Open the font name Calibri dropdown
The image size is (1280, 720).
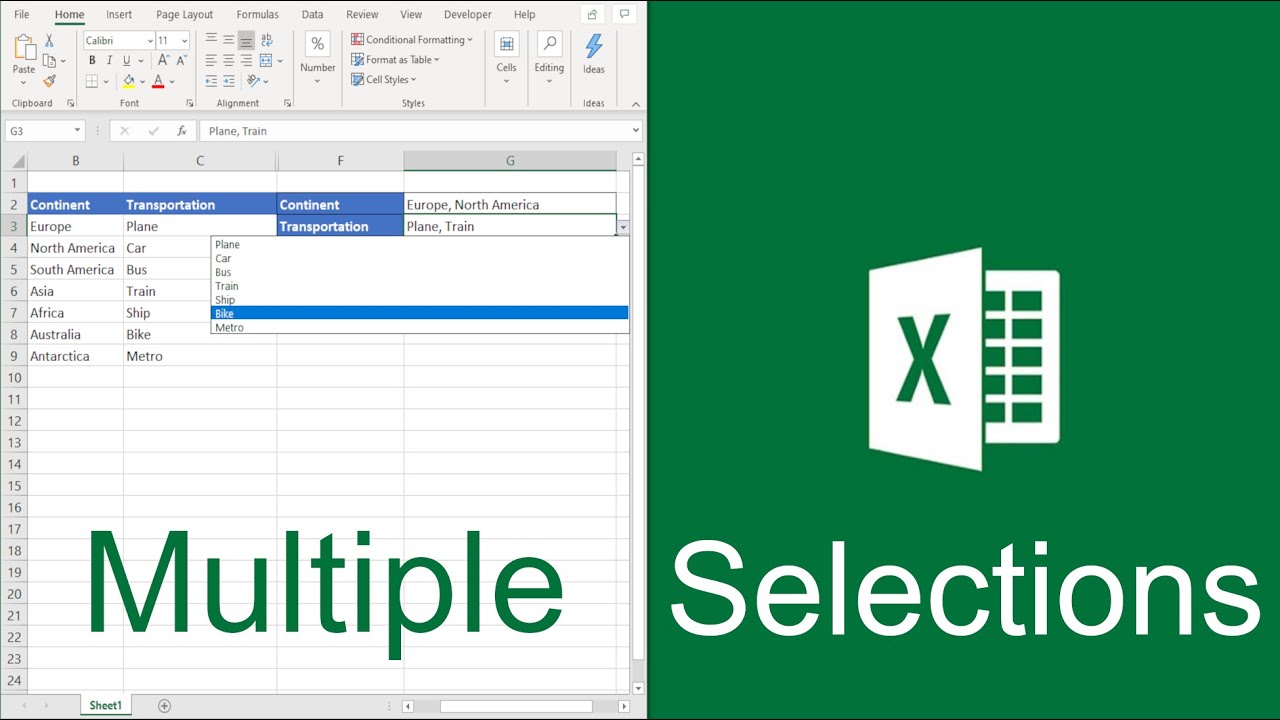[x=150, y=41]
